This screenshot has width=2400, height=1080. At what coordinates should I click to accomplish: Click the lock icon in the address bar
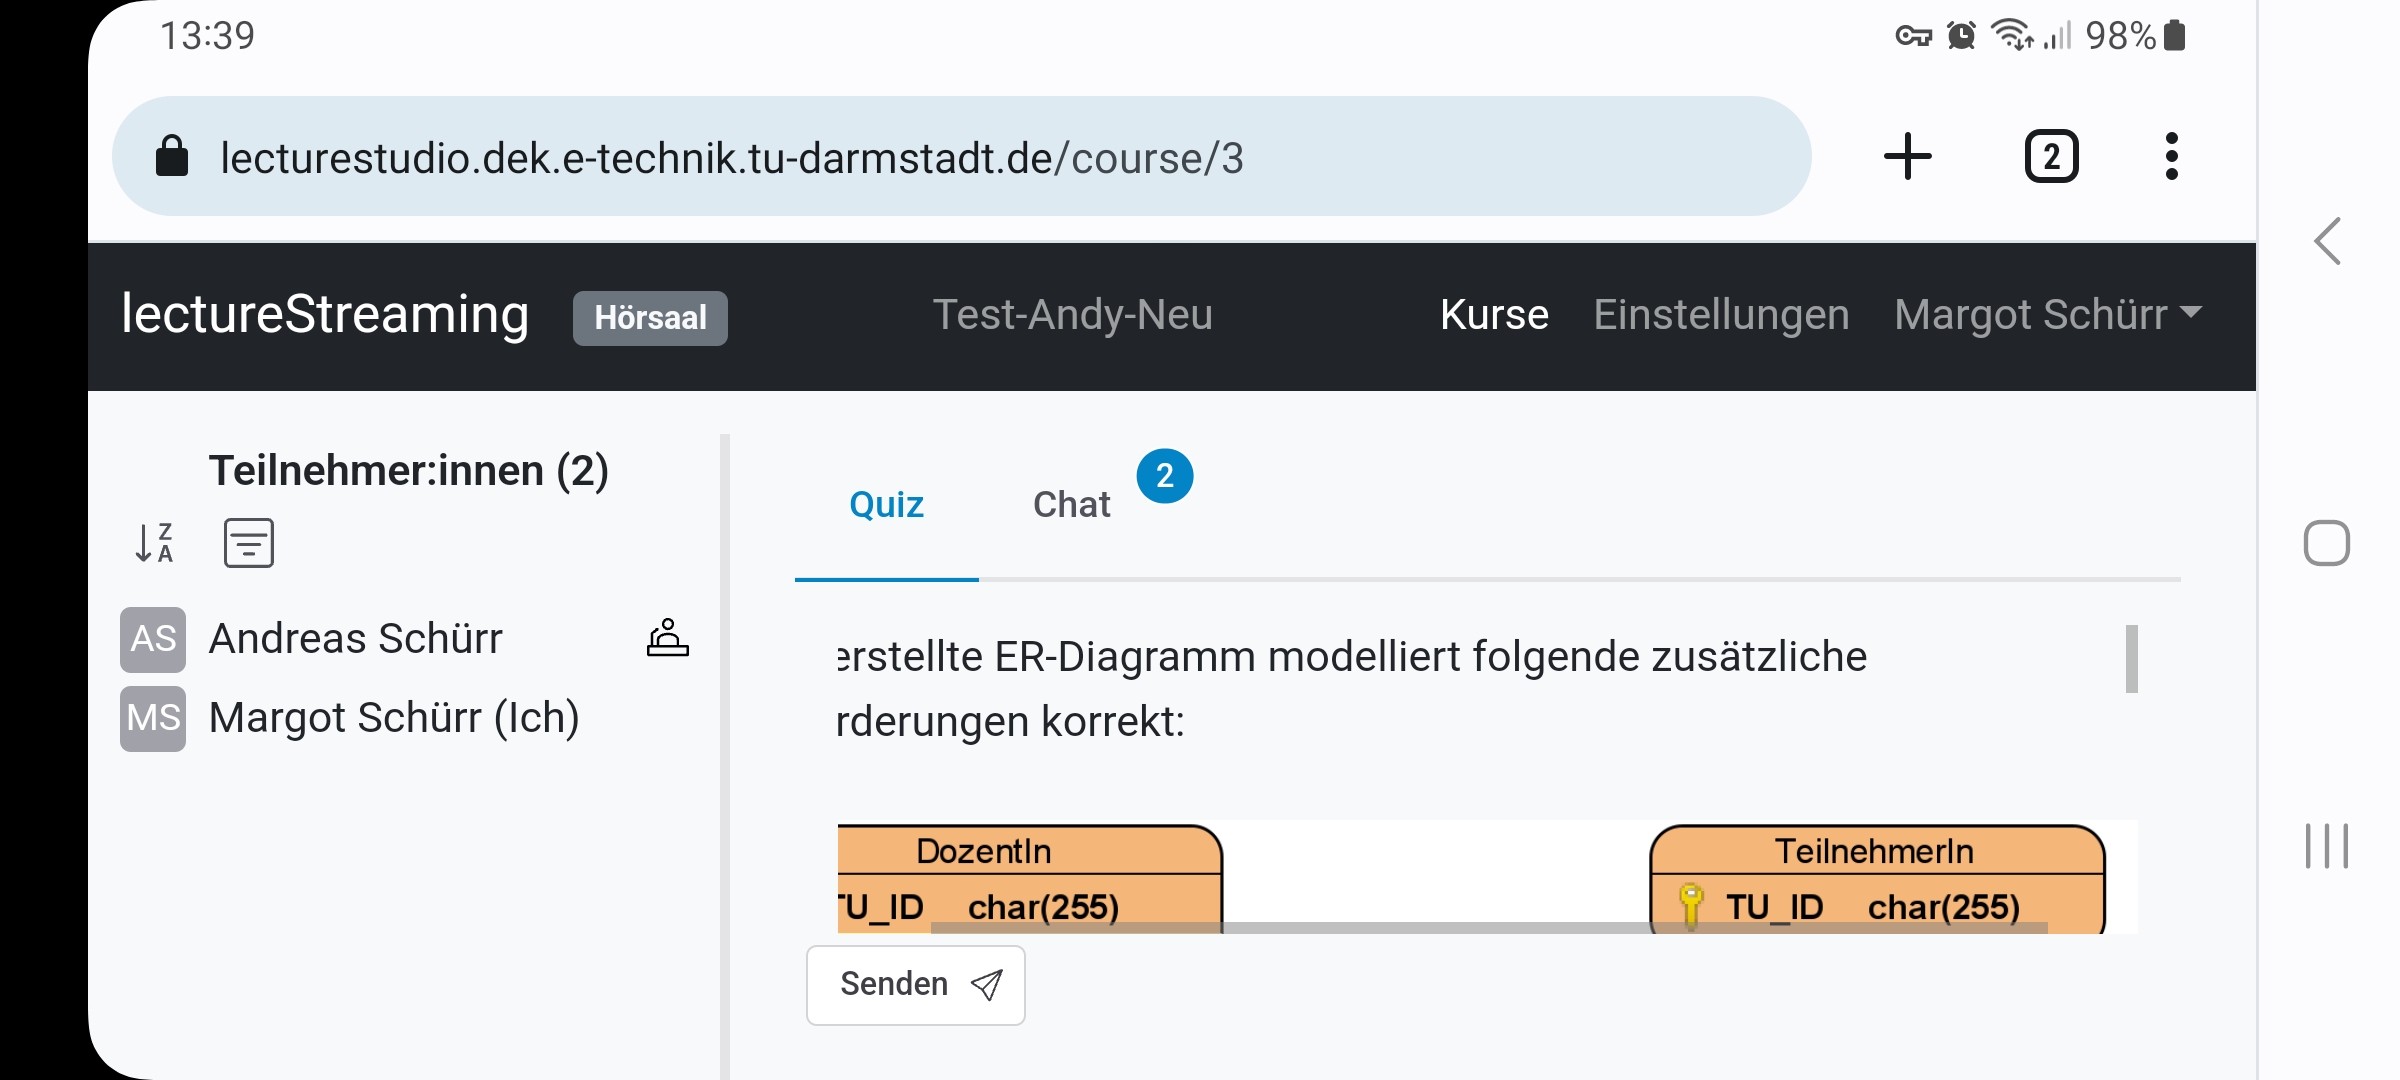click(x=172, y=156)
